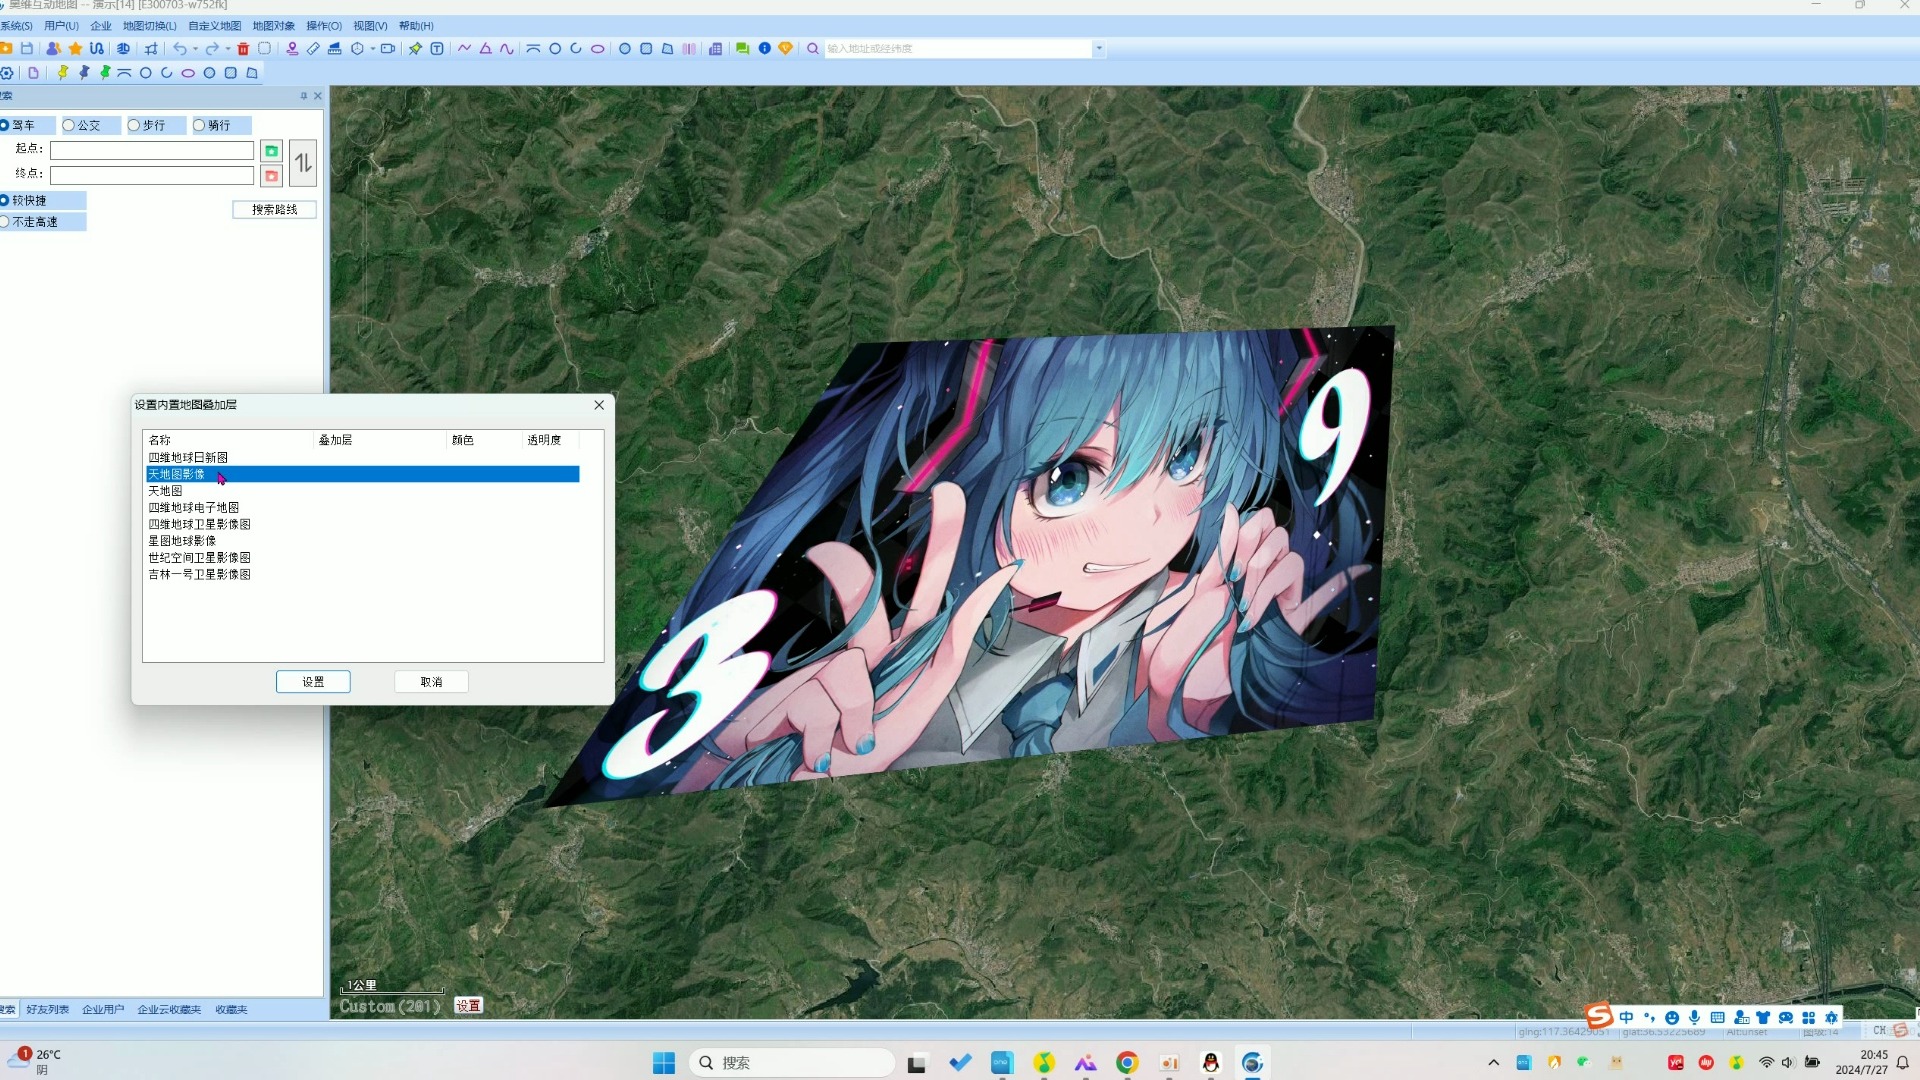Click the building grid icon in toolbar
1920x1080 pixels.
[715, 48]
